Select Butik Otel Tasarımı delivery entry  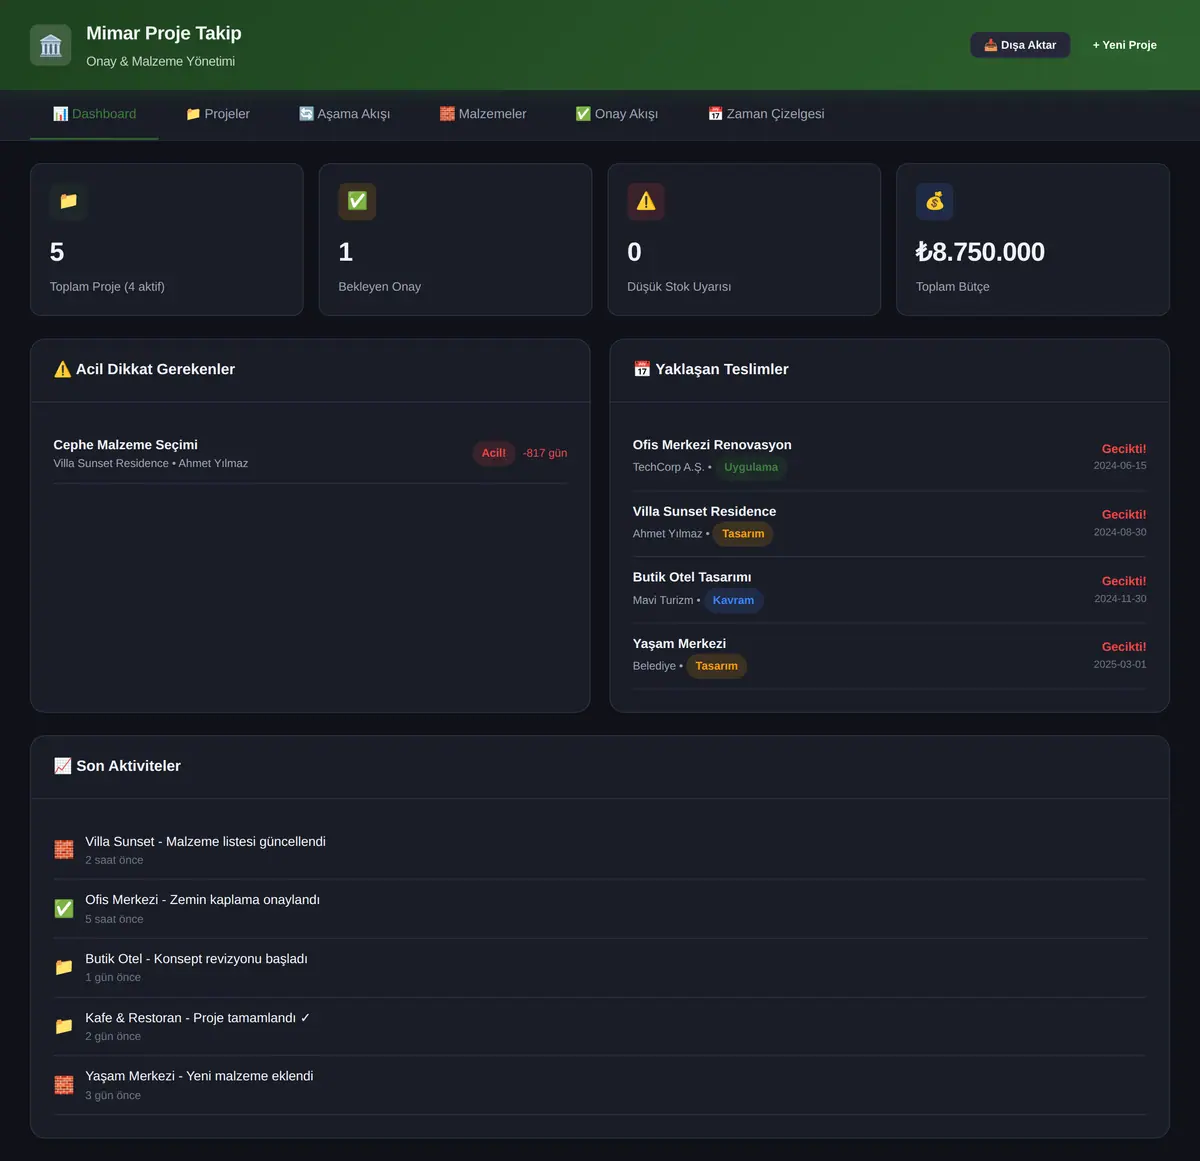pos(890,589)
